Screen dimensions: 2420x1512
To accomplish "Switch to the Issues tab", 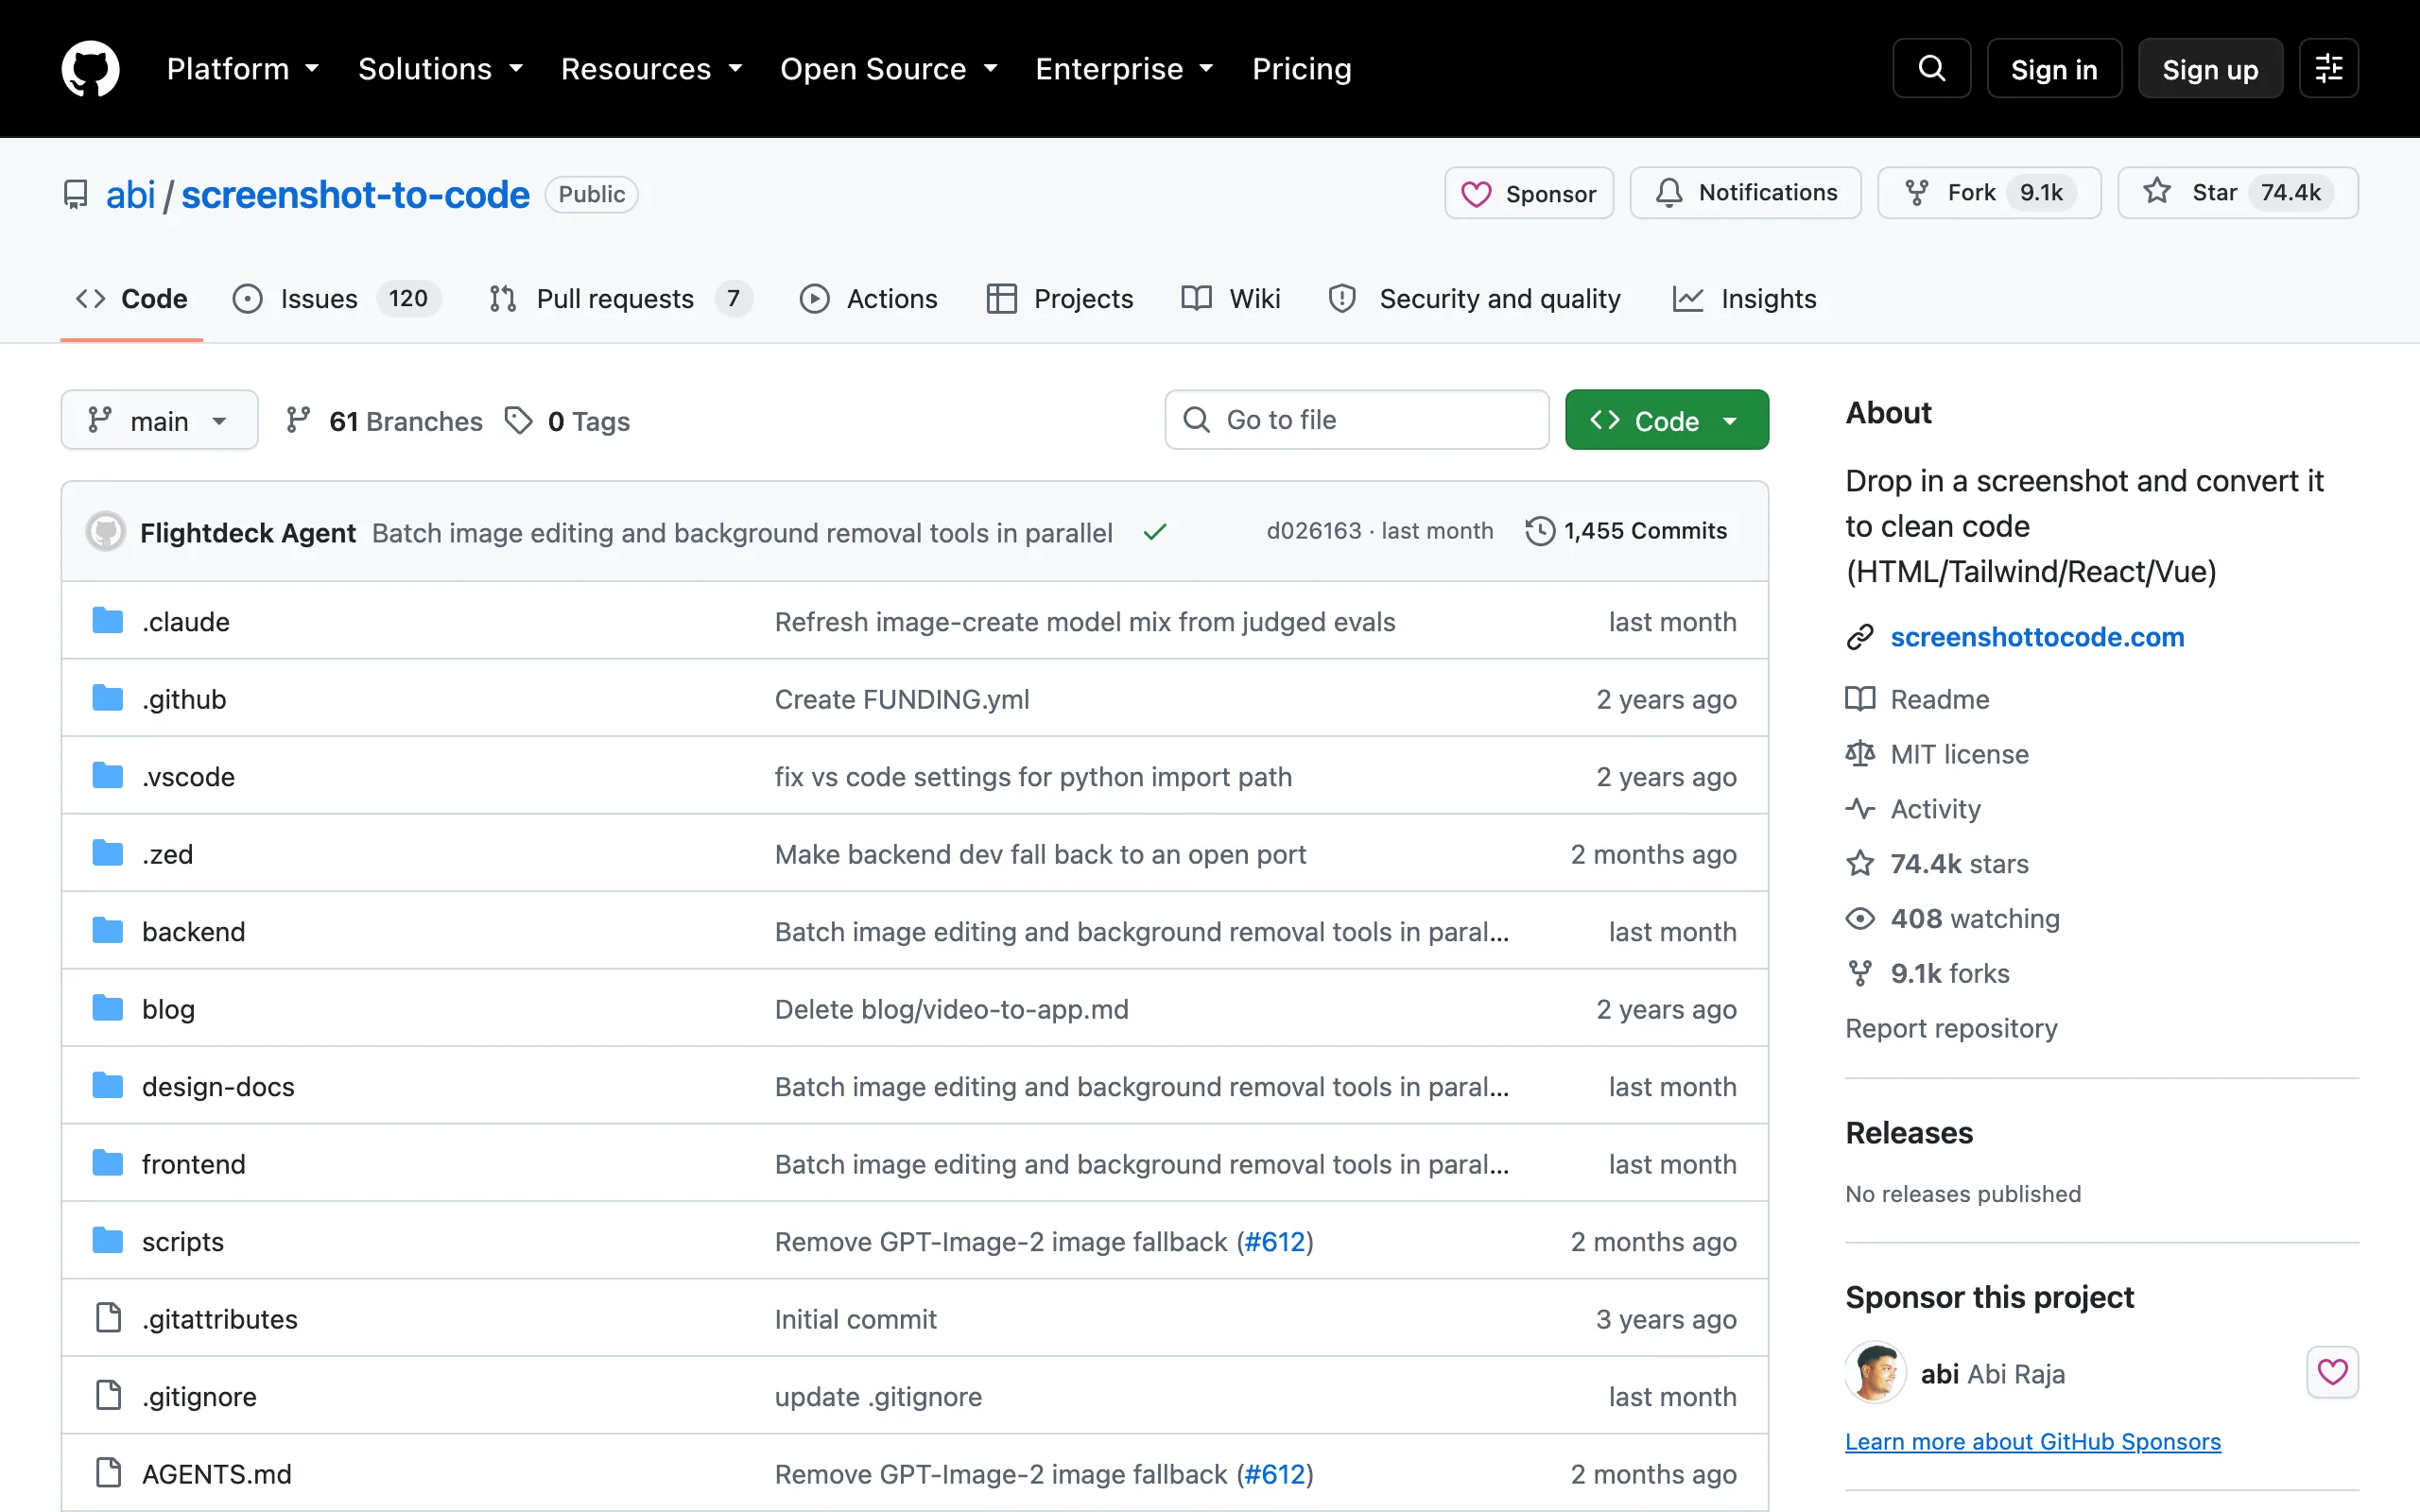I will tap(336, 299).
